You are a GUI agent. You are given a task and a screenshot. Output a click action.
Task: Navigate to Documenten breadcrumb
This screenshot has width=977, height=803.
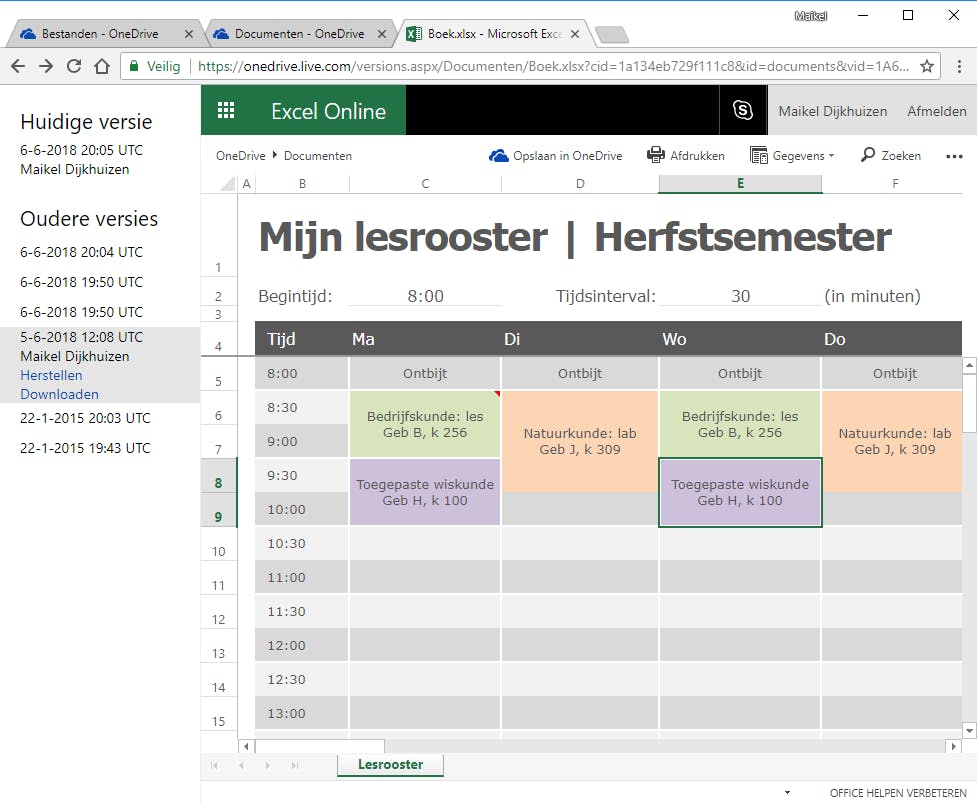[318, 156]
